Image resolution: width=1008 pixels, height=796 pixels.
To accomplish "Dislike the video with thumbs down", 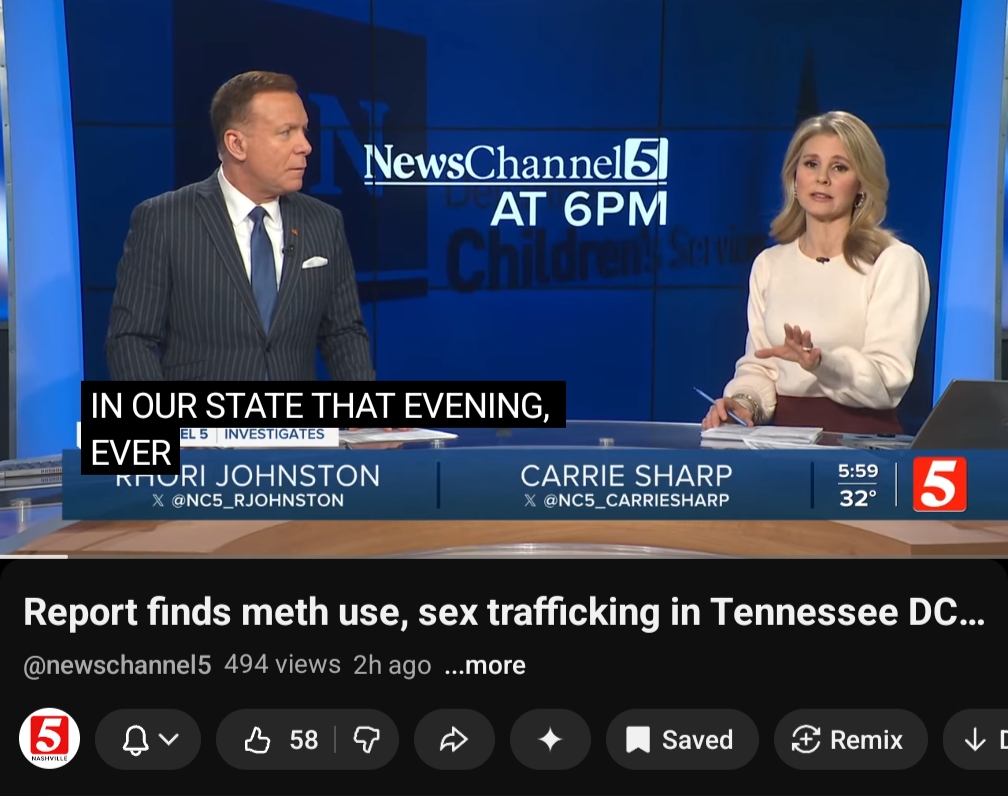I will (x=367, y=739).
